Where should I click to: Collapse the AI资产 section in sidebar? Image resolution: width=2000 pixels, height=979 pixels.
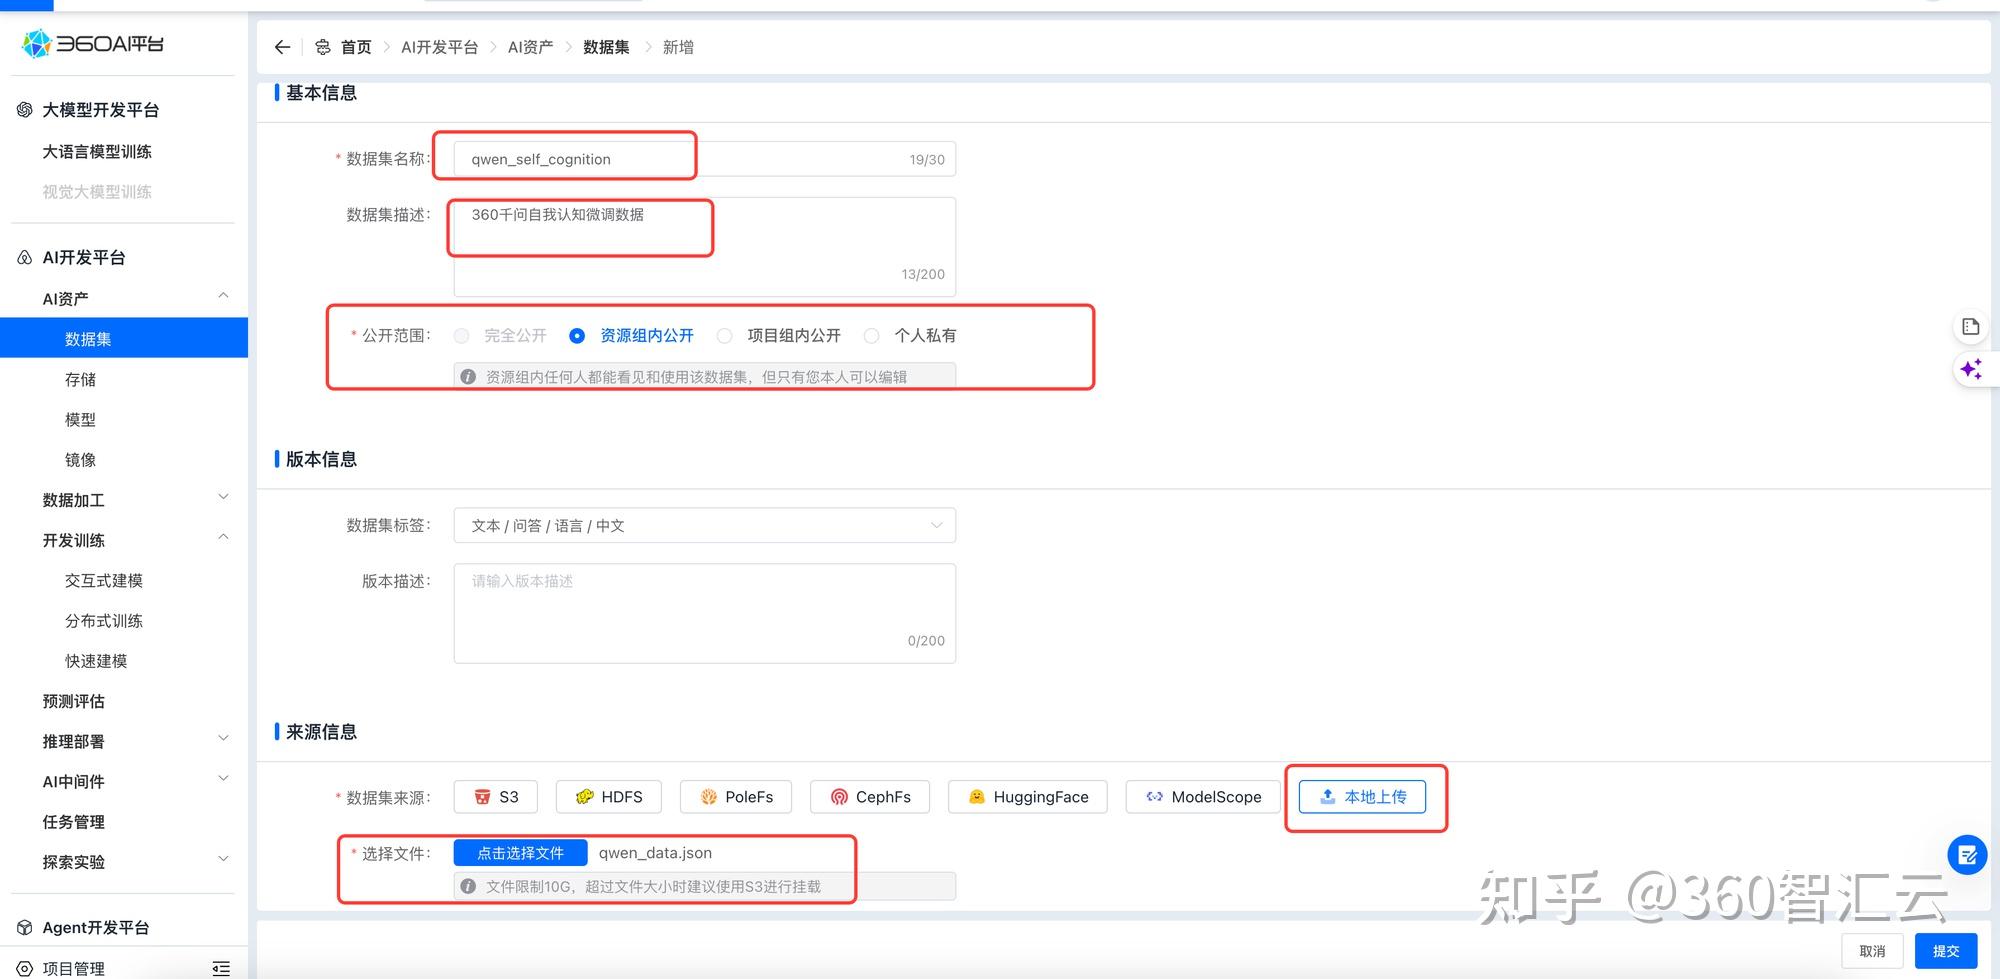(x=222, y=295)
